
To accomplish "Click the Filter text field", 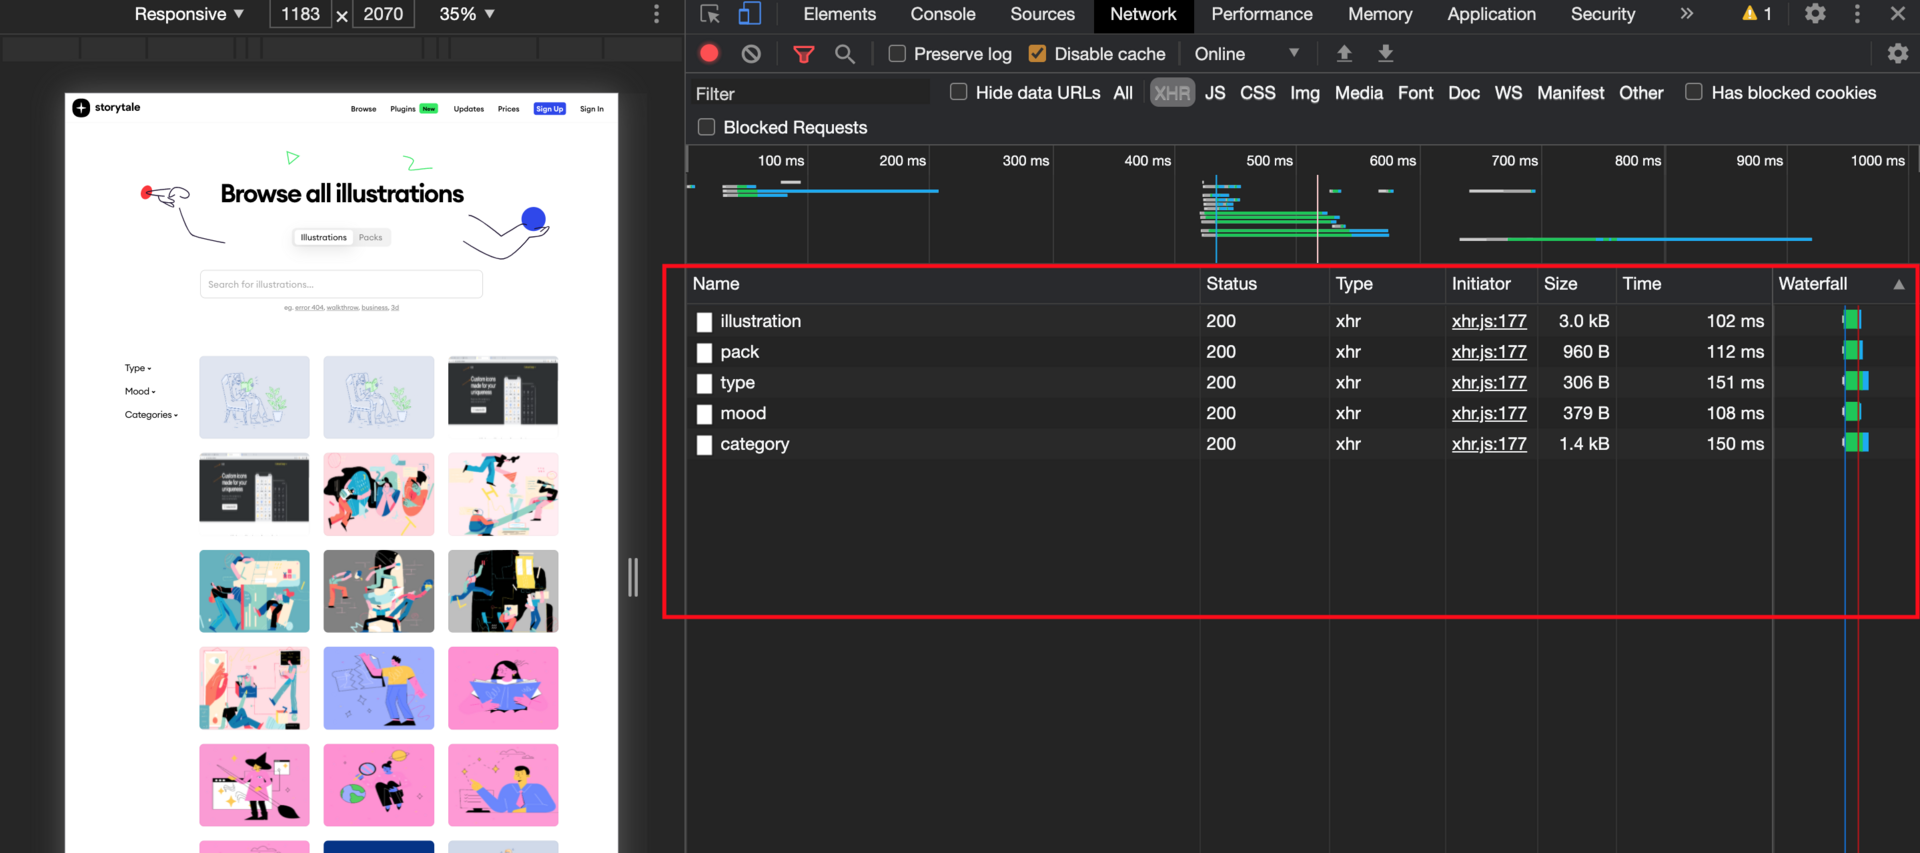I will (809, 93).
